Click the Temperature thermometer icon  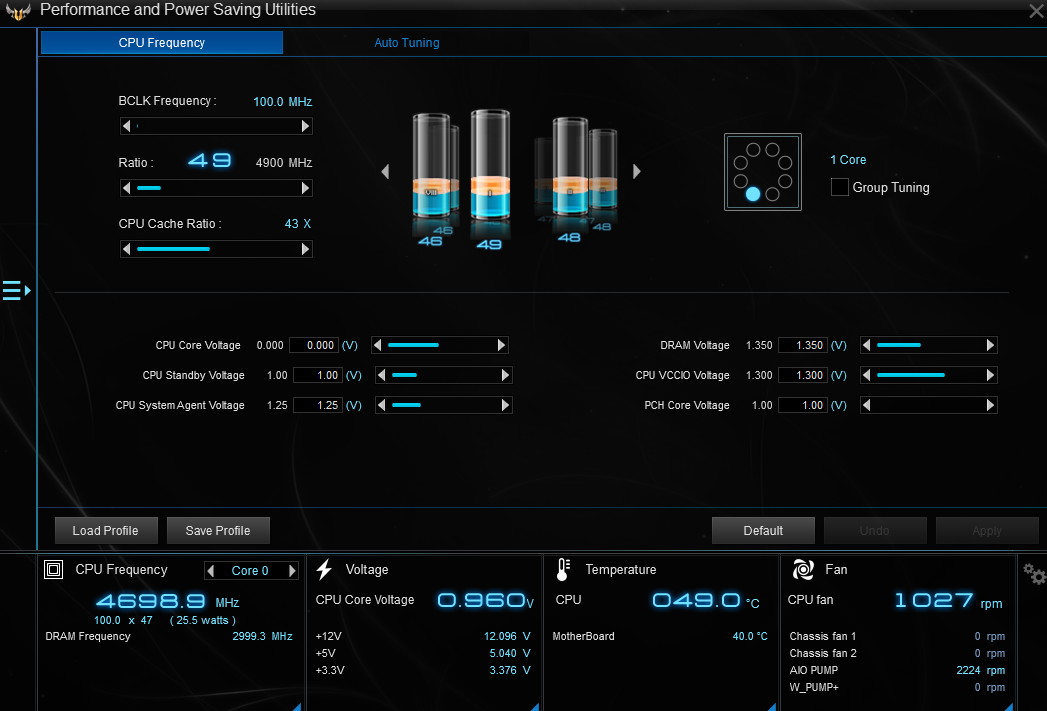tap(562, 569)
